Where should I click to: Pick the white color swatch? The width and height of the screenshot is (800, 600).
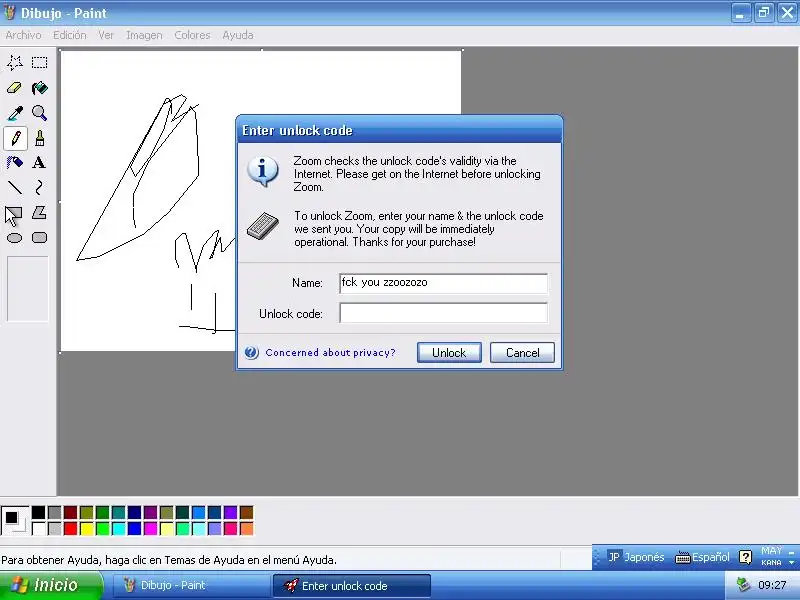[x=39, y=529]
